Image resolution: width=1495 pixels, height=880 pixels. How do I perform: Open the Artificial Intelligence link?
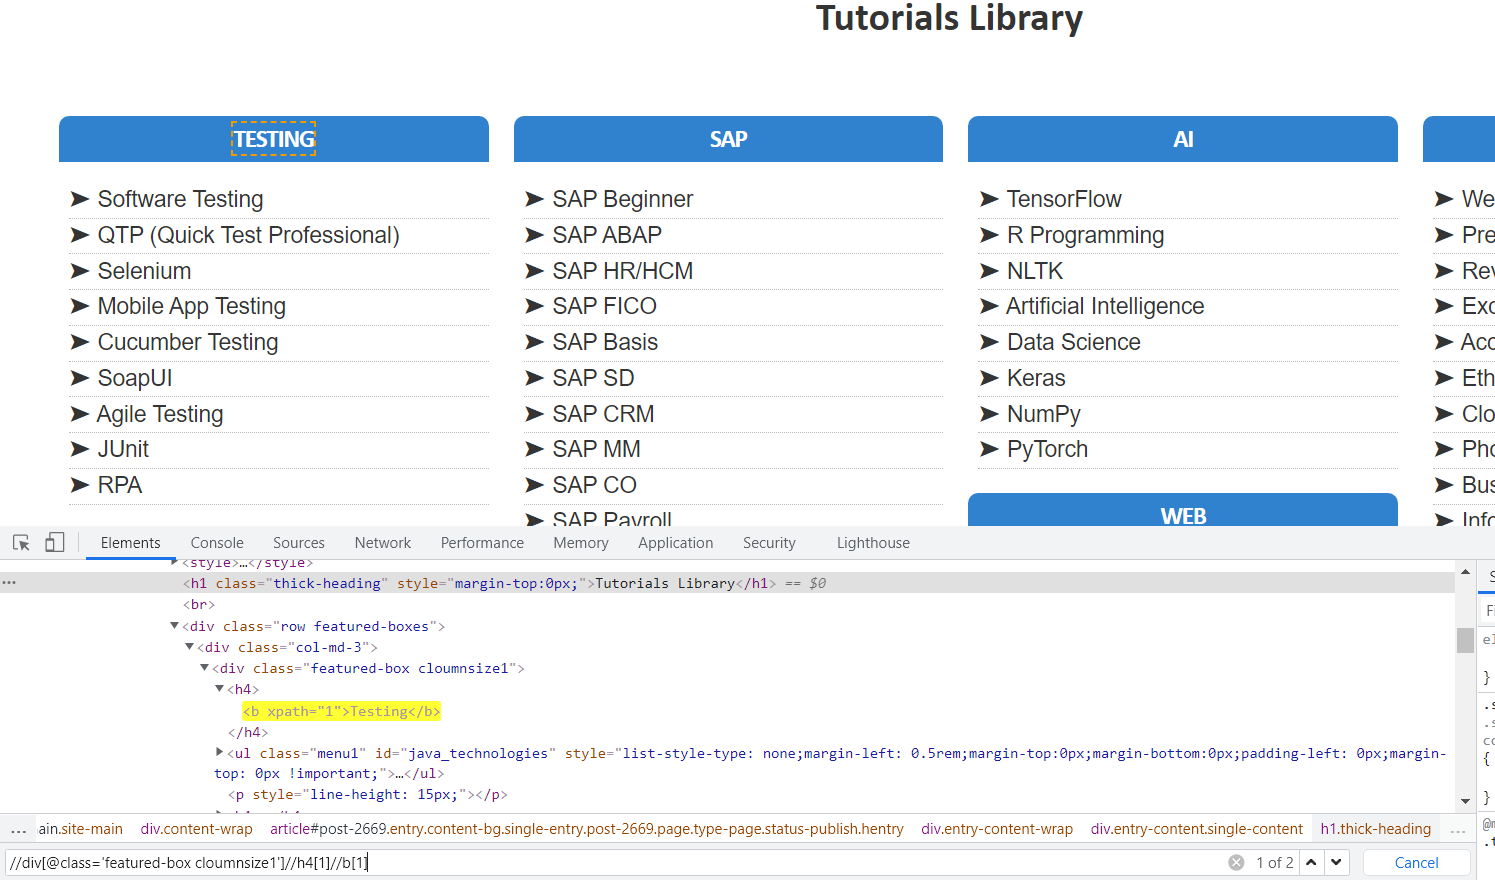tap(1105, 306)
